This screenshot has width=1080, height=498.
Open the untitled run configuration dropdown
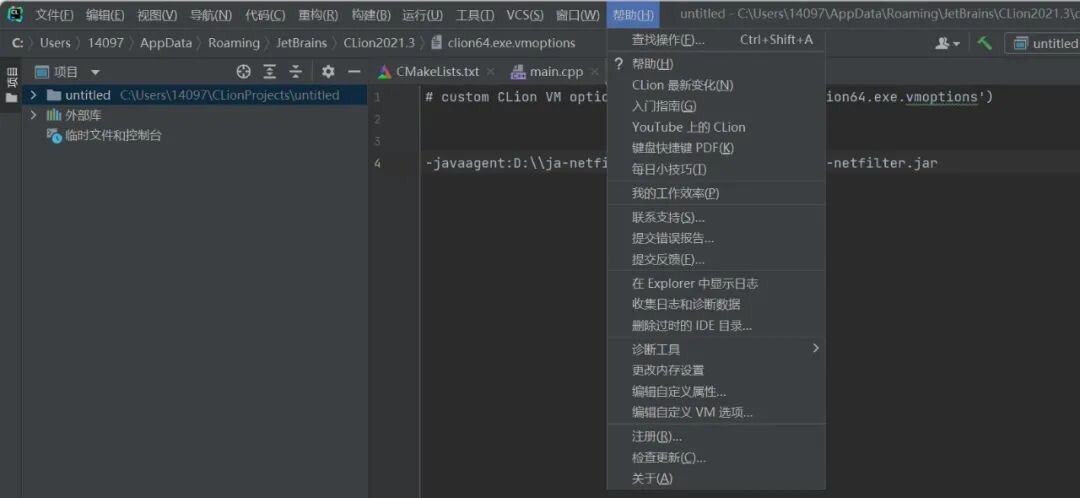pyautogui.click(x=1042, y=43)
